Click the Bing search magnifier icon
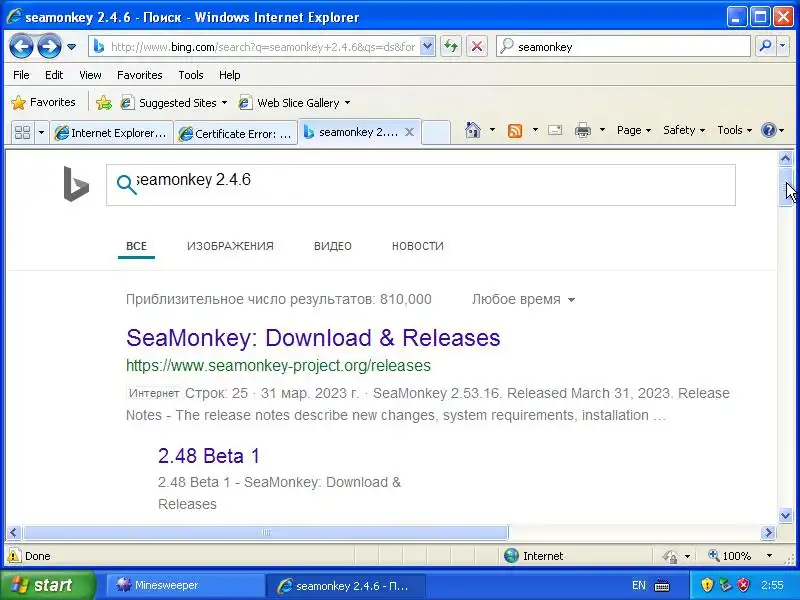The height and width of the screenshot is (600, 800). click(127, 185)
